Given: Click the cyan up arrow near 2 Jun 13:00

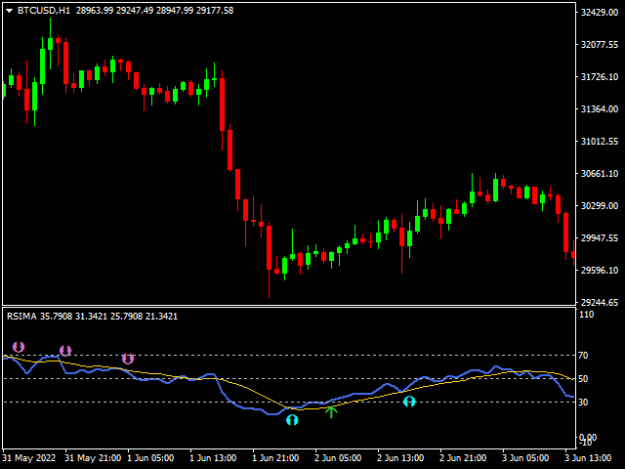Looking at the screenshot, I should (409, 402).
